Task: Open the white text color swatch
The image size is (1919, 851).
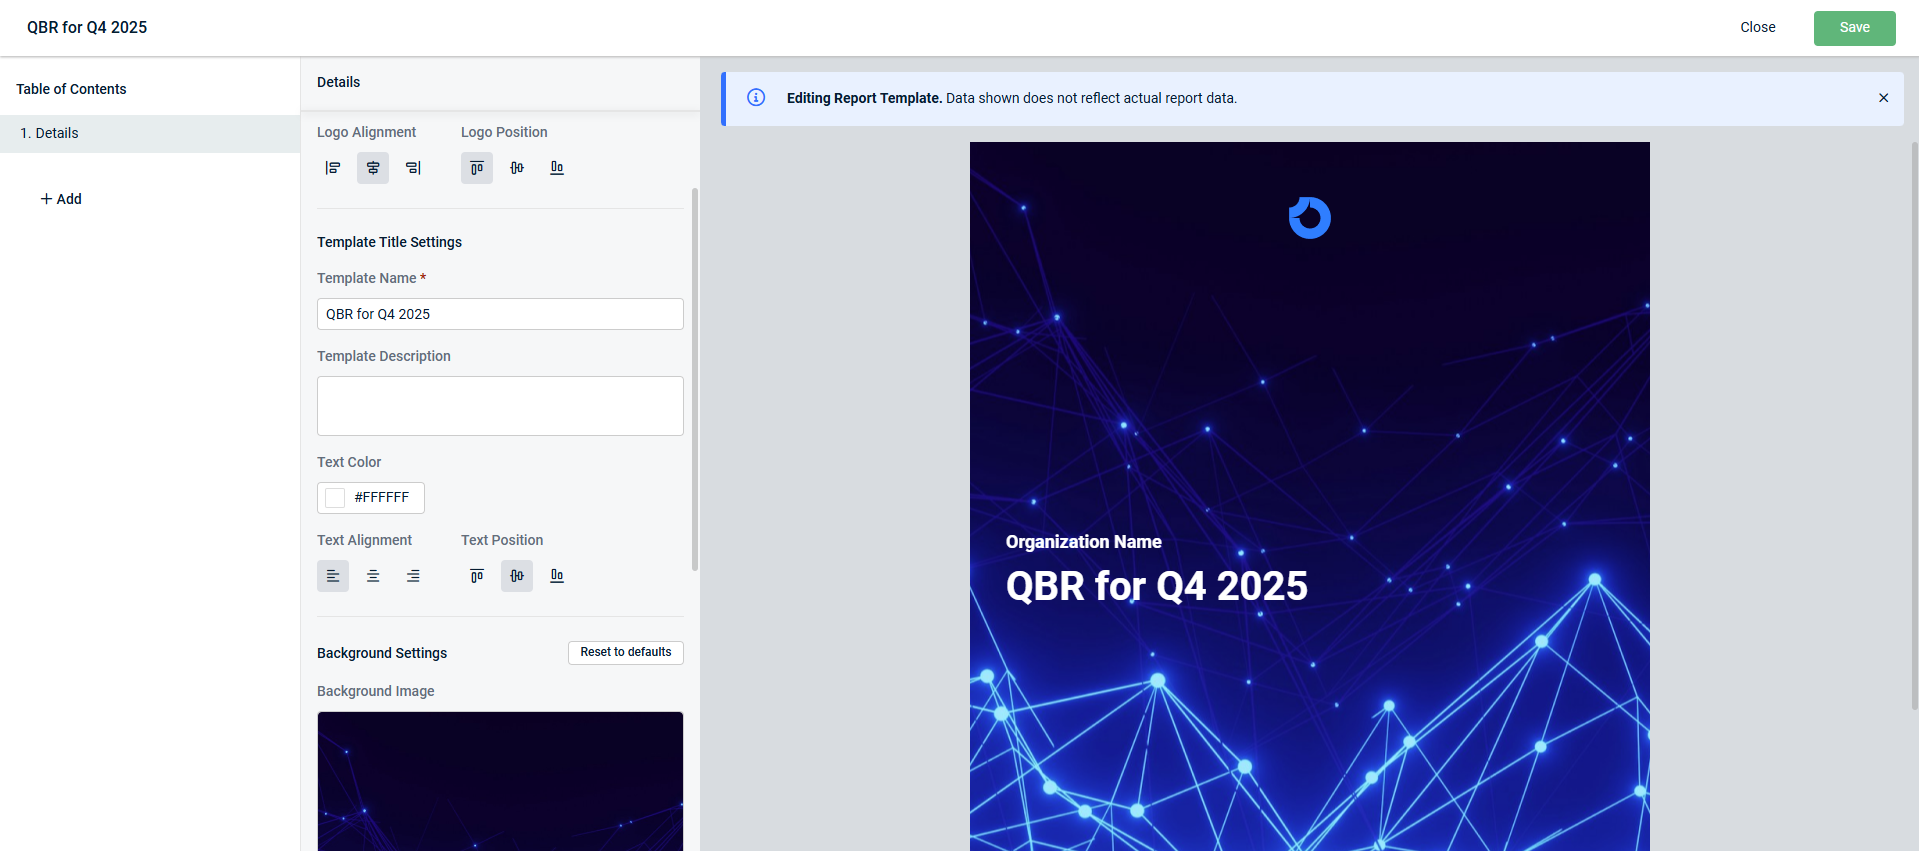Action: [335, 498]
